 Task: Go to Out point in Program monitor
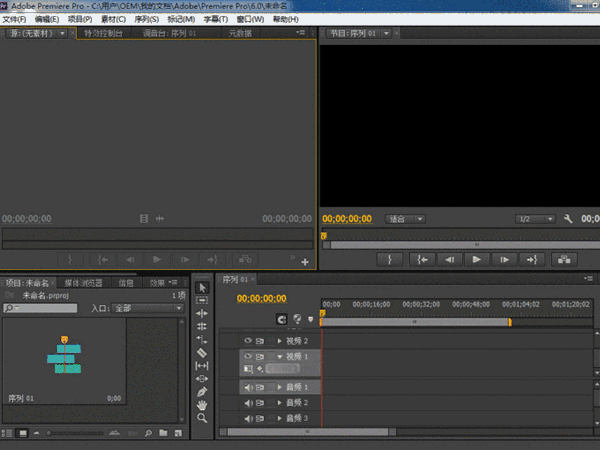532,260
